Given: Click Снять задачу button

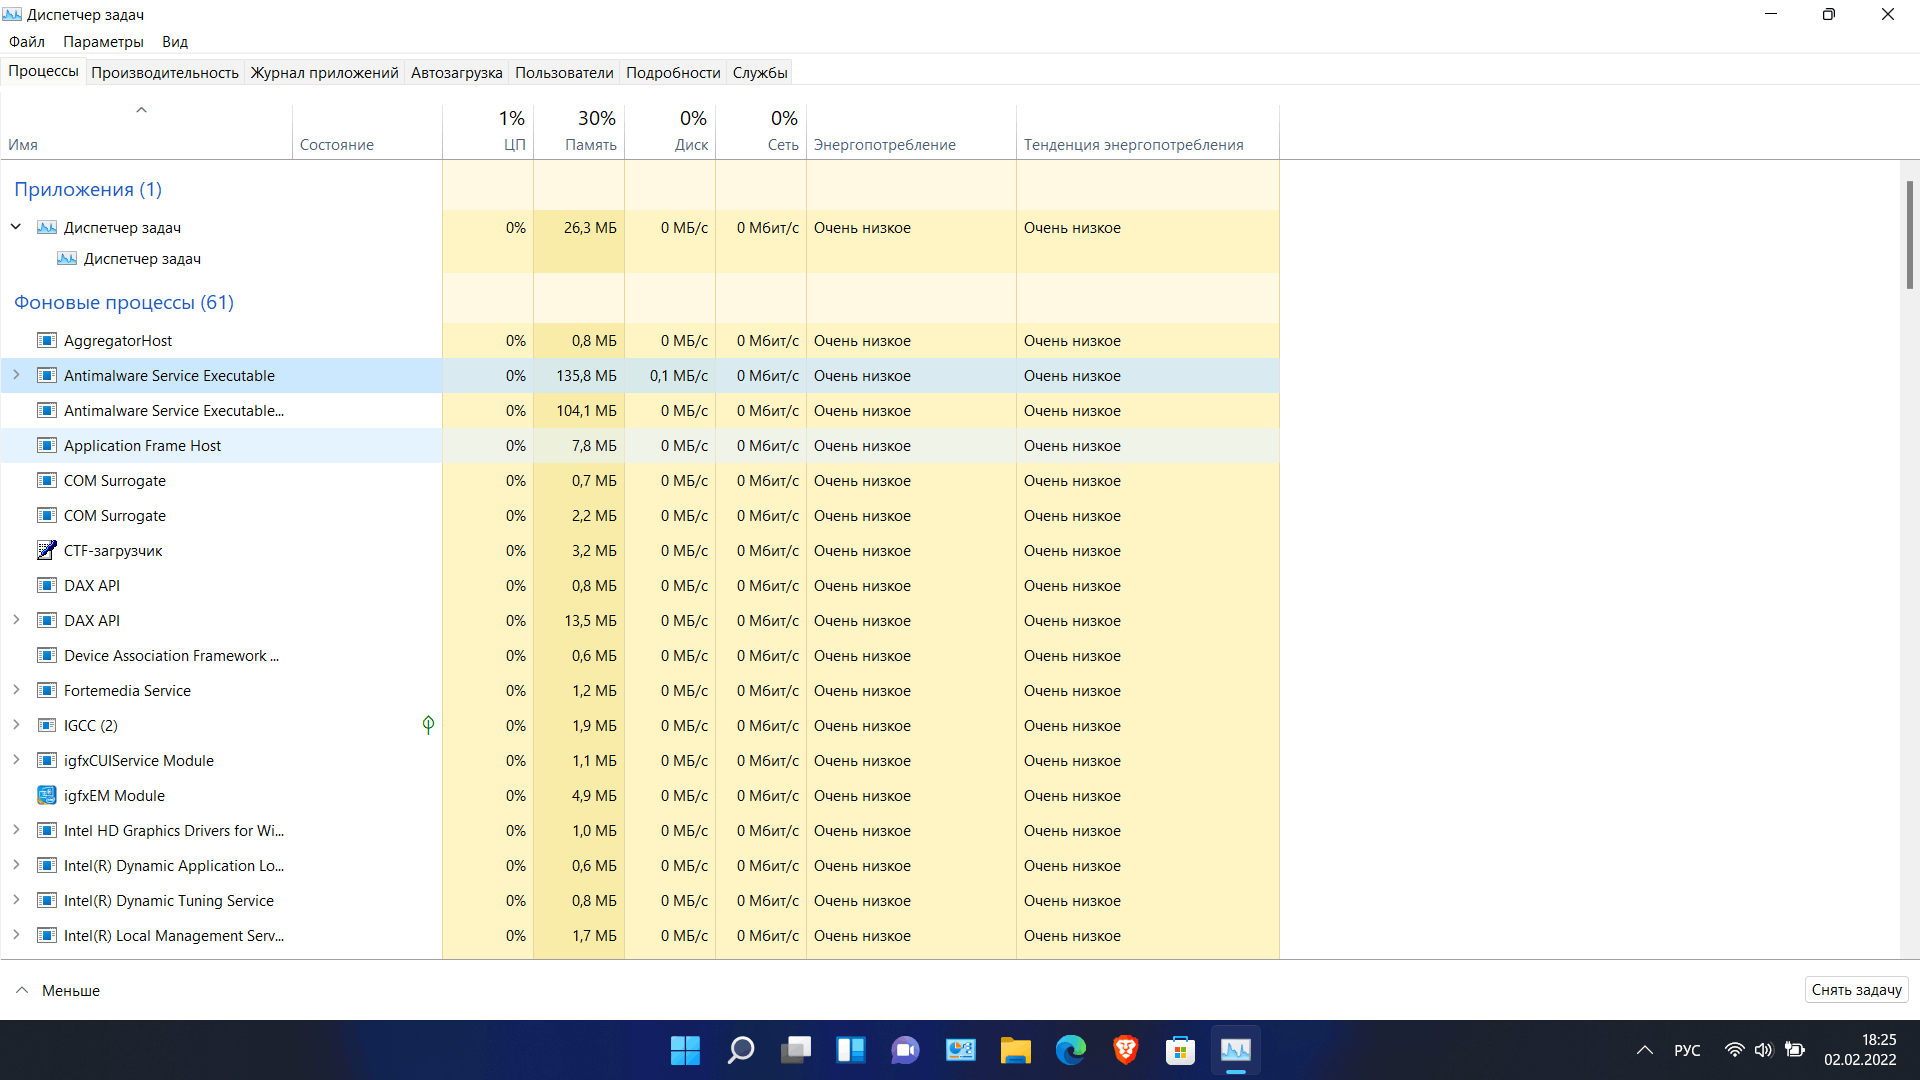Looking at the screenshot, I should pos(1856,990).
